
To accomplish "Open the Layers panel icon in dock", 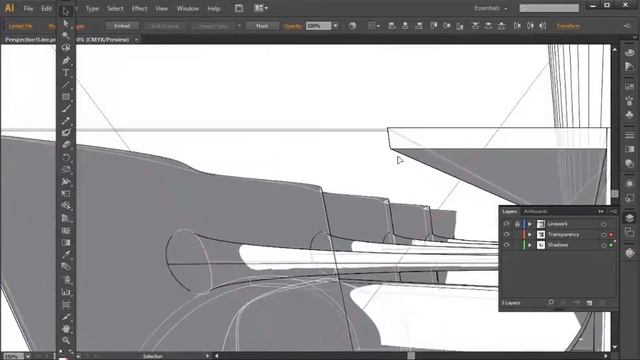I will [x=629, y=218].
